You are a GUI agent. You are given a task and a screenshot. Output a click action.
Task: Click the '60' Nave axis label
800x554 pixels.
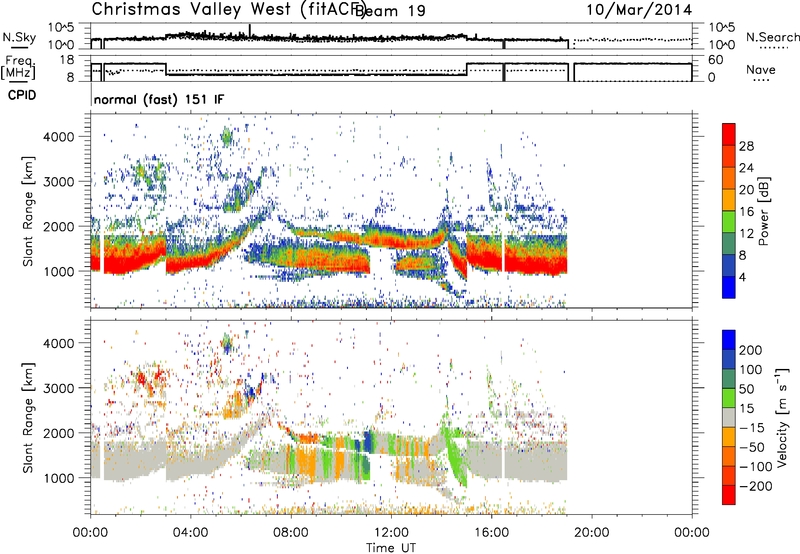click(716, 60)
